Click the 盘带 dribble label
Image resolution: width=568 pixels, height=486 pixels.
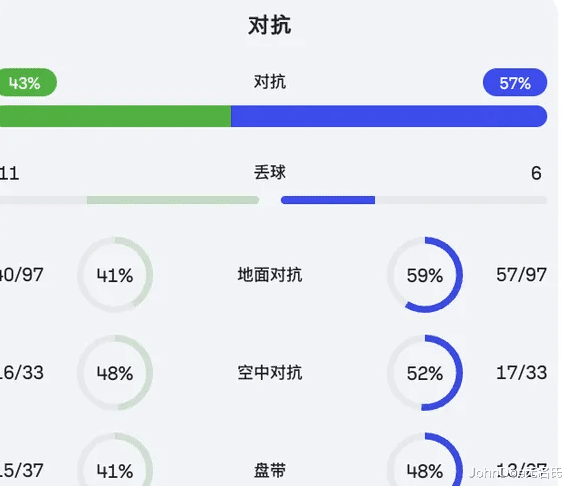[270, 470]
